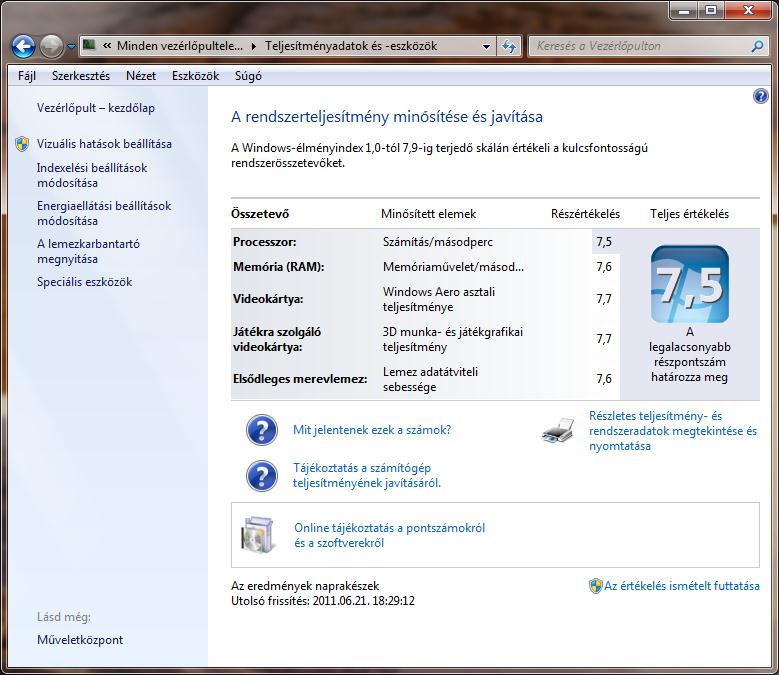Minimize the window
This screenshot has height=675, width=779.
[684, 10]
